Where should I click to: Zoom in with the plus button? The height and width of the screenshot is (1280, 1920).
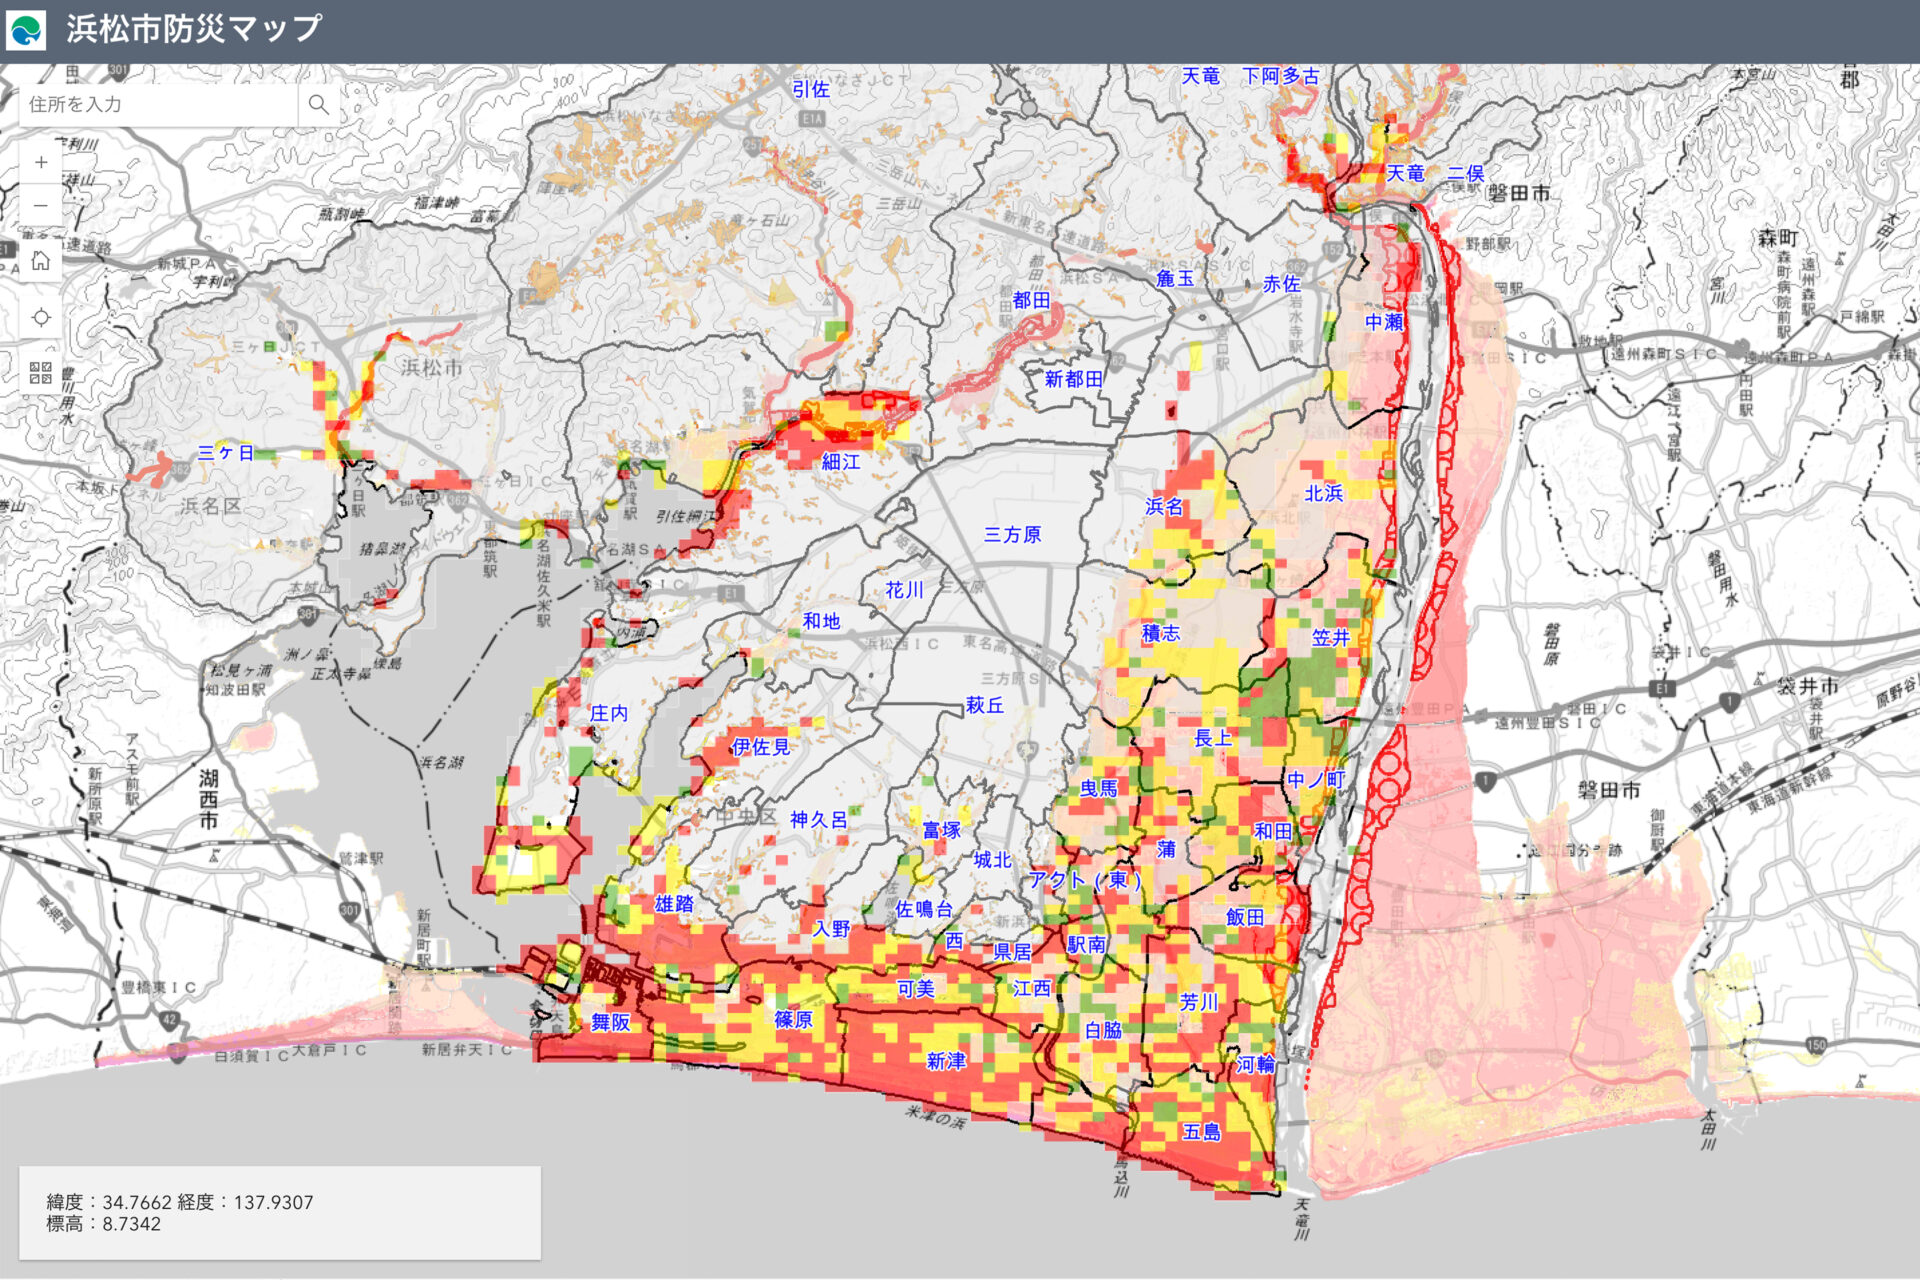[40, 162]
